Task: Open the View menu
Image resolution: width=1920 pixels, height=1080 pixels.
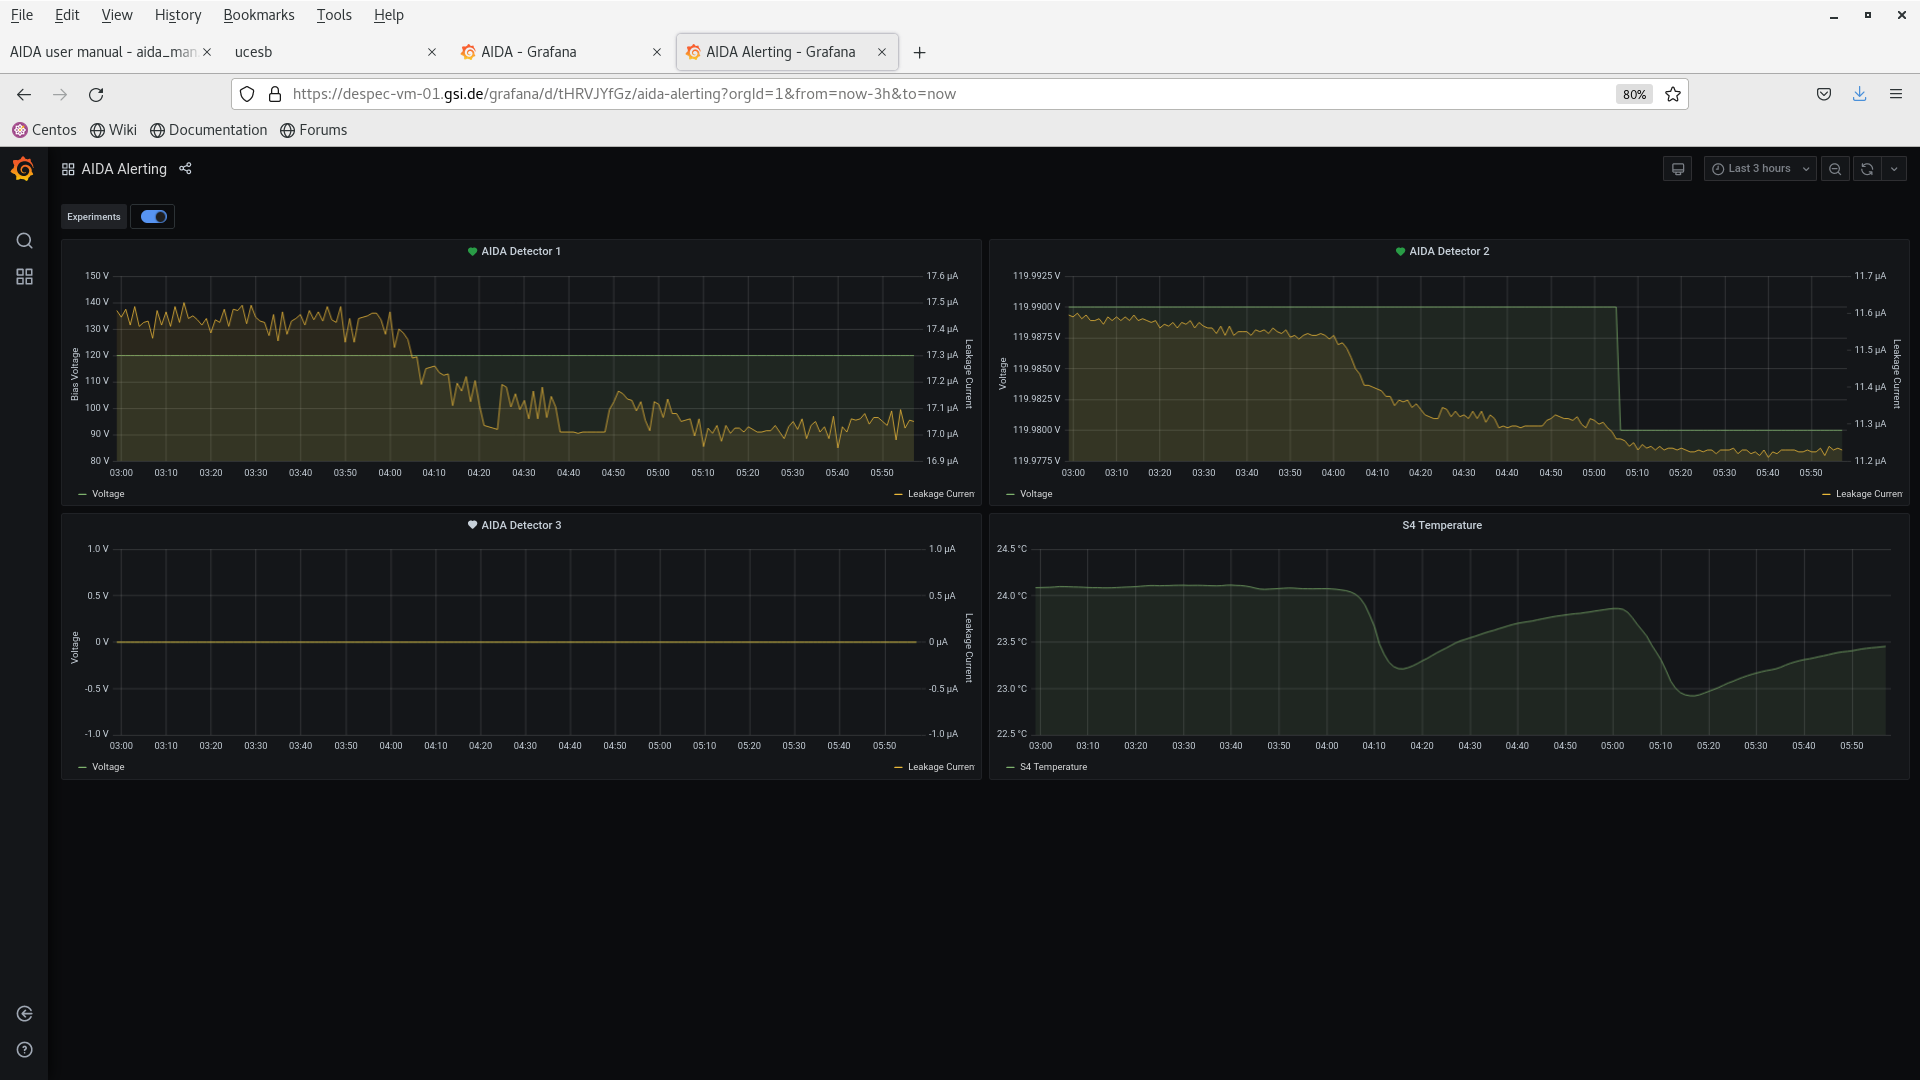Action: point(117,15)
